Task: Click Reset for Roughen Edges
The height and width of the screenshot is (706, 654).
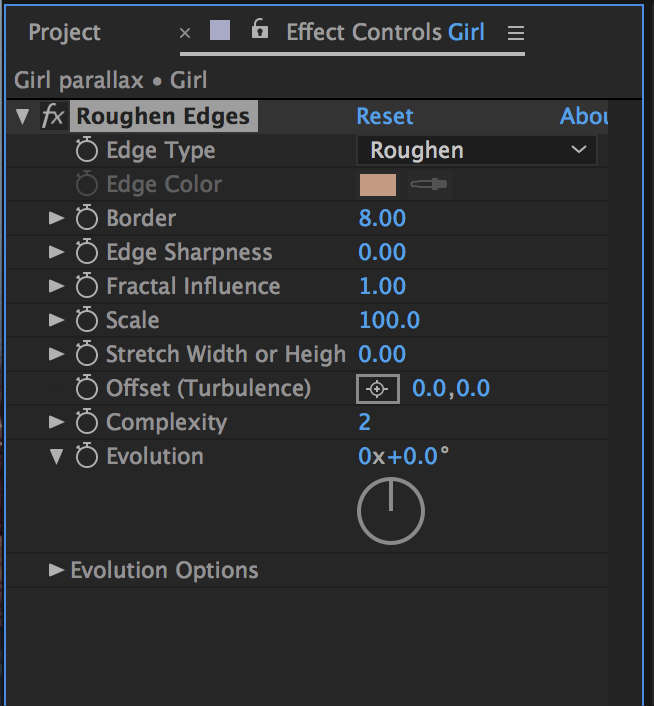Action: pyautogui.click(x=385, y=117)
